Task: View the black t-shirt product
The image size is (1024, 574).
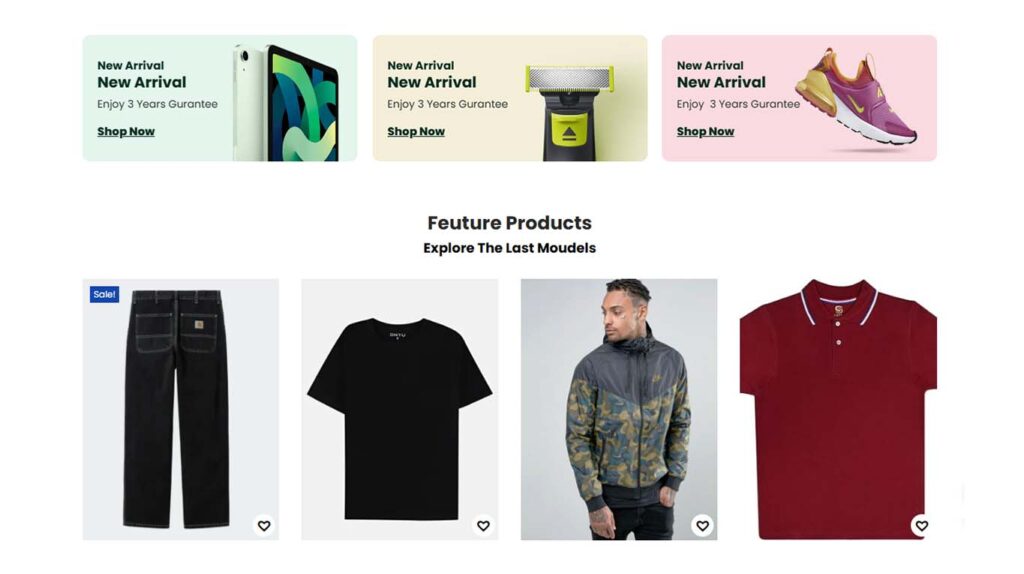Action: point(400,409)
